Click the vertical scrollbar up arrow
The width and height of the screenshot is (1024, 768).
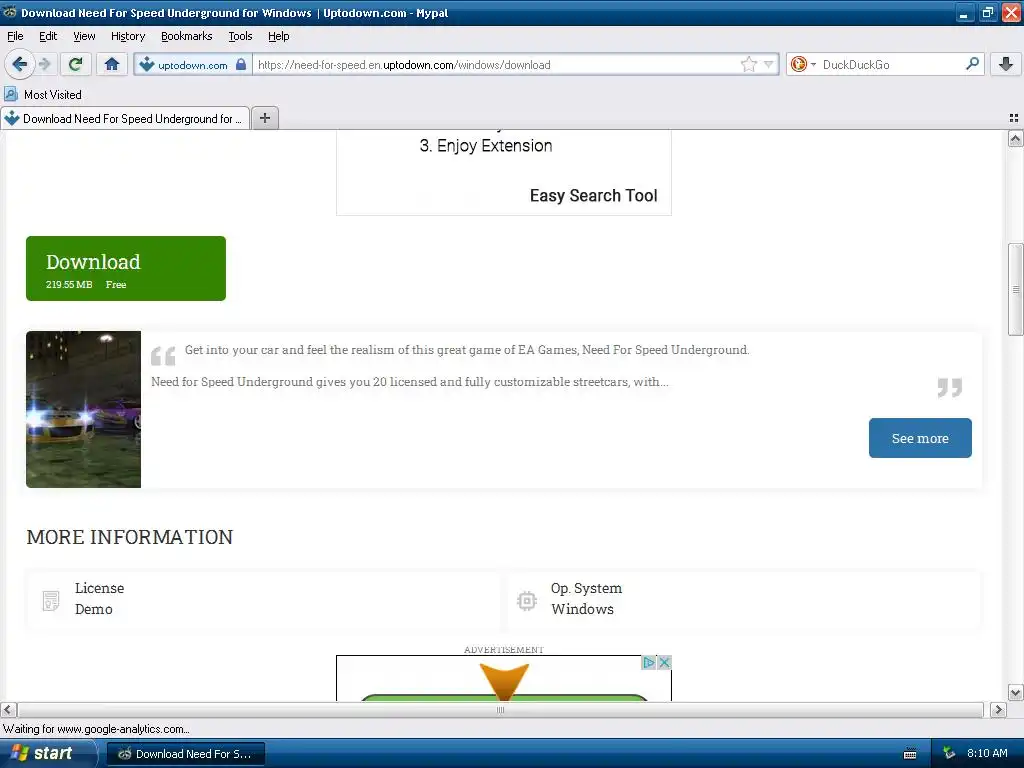(1015, 139)
